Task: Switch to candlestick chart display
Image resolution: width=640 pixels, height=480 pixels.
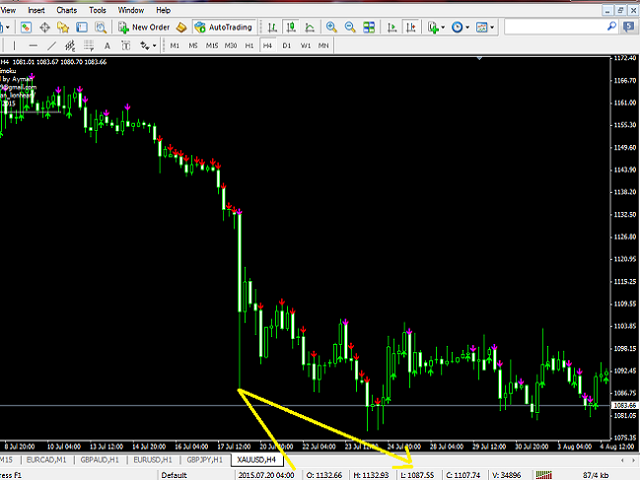Action: [291, 27]
